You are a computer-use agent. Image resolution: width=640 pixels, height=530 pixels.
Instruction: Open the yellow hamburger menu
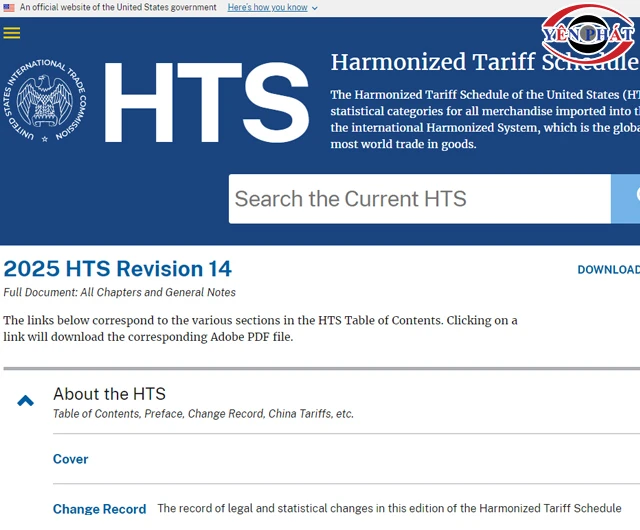[x=12, y=33]
